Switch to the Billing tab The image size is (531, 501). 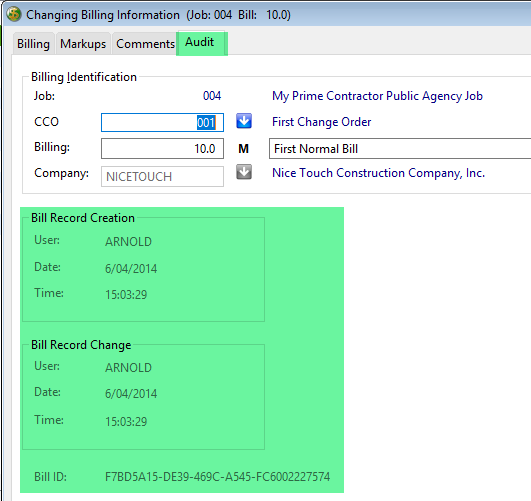(x=33, y=44)
